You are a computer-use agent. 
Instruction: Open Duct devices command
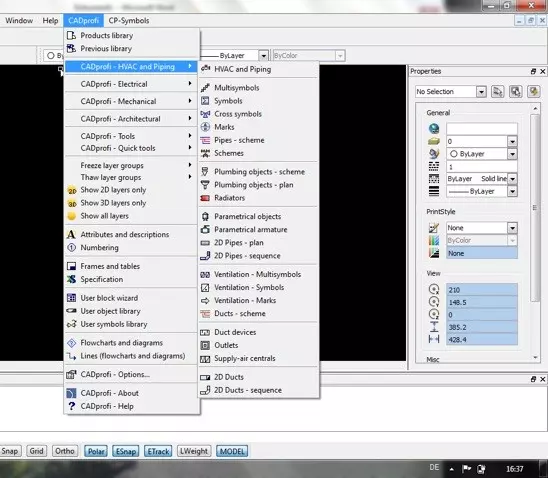click(x=235, y=332)
